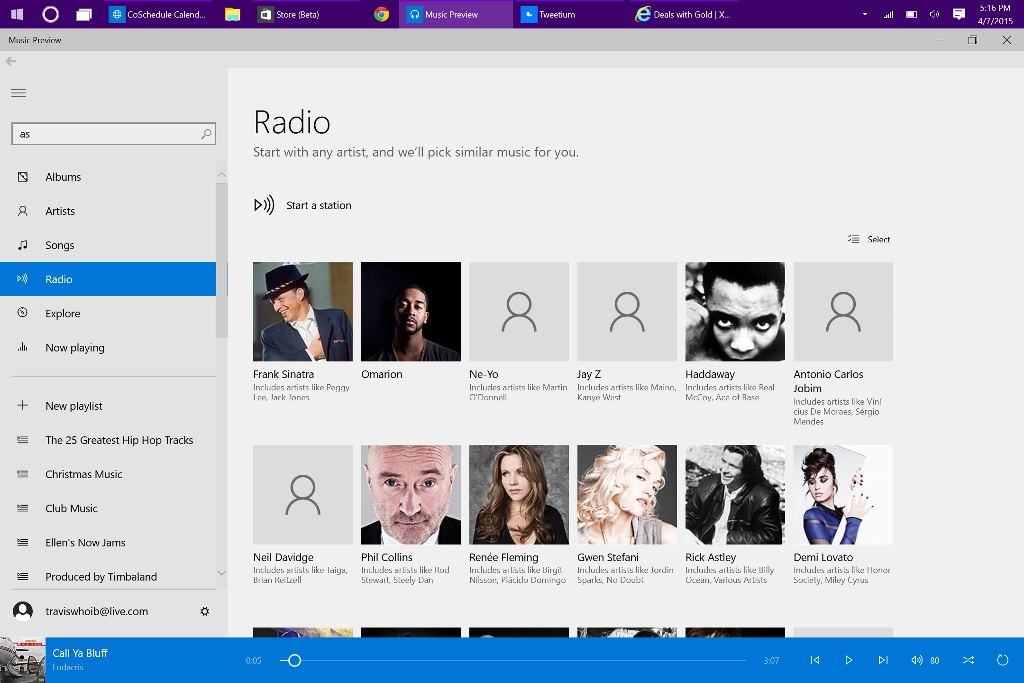Open the Haddaway station thumbnail
This screenshot has height=683, width=1024.
[x=735, y=311]
